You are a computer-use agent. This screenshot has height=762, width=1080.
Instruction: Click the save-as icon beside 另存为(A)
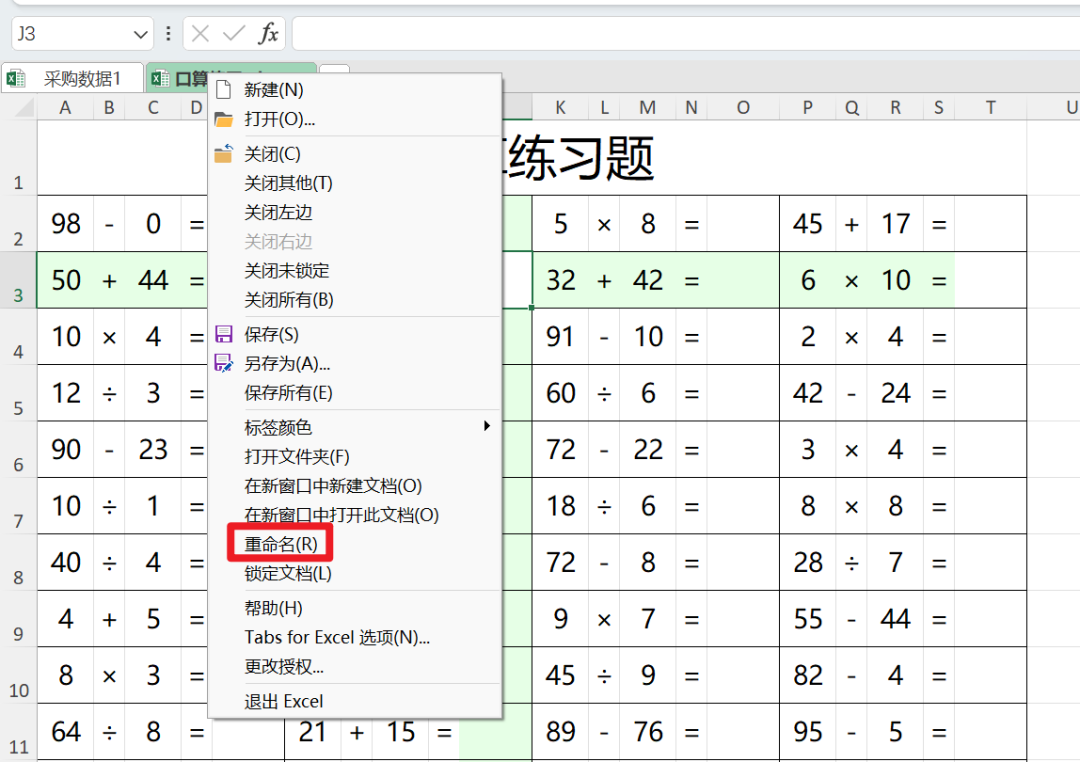[224, 363]
